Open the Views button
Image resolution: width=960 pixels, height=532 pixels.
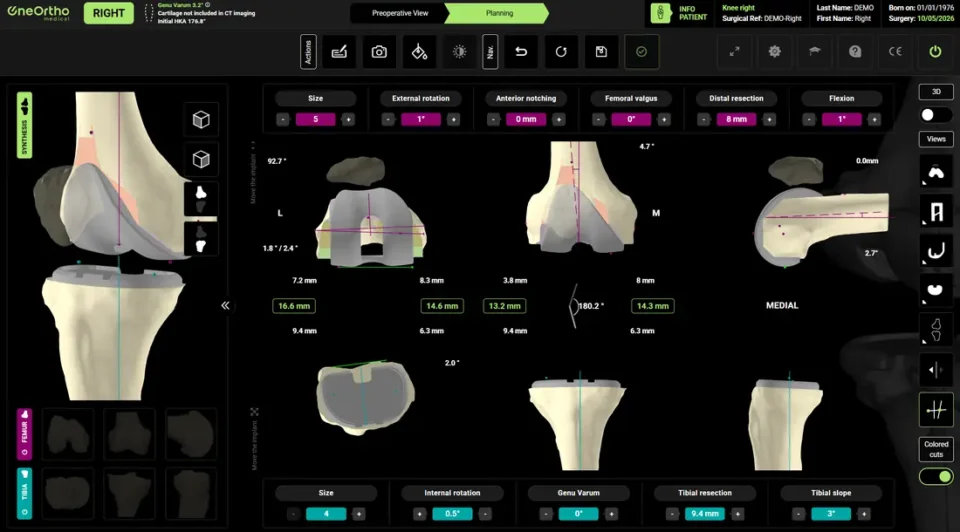coord(936,139)
